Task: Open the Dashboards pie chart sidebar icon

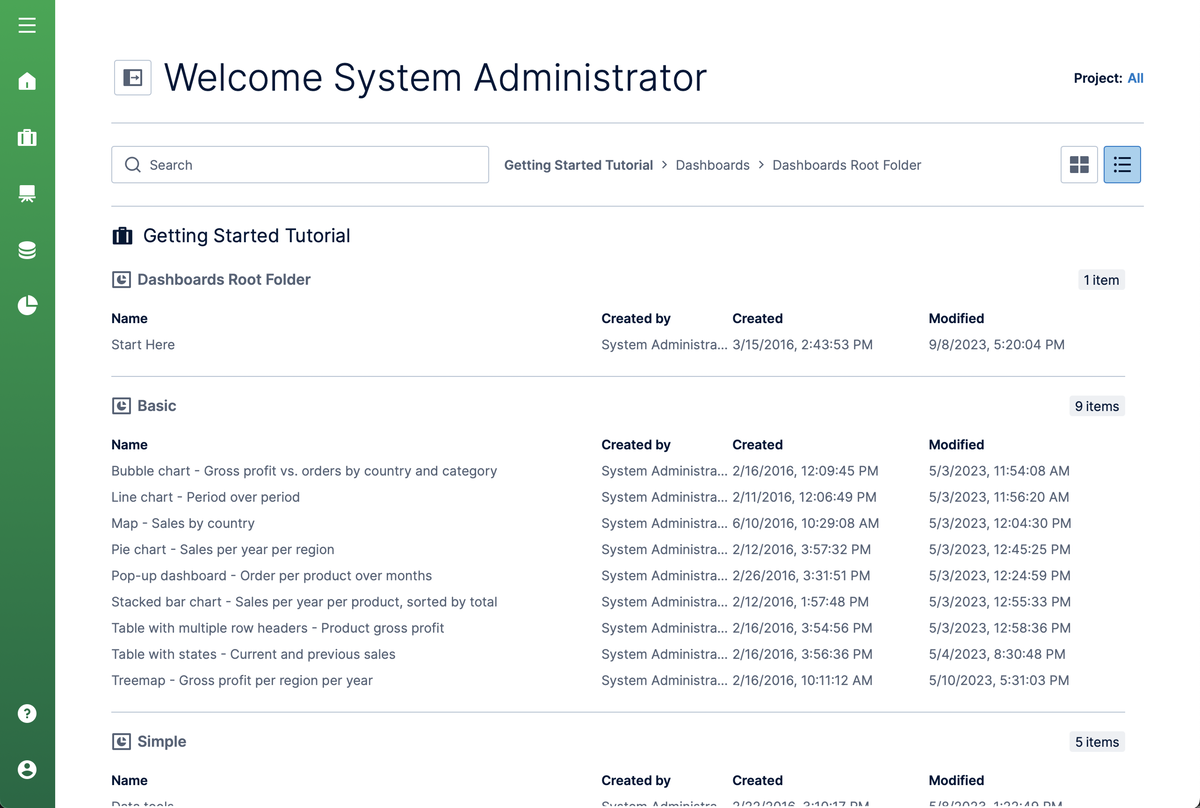Action: 27,305
